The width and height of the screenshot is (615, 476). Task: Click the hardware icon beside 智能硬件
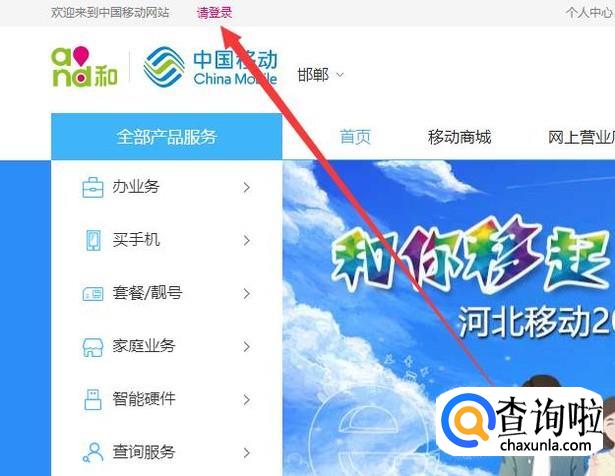(x=93, y=400)
